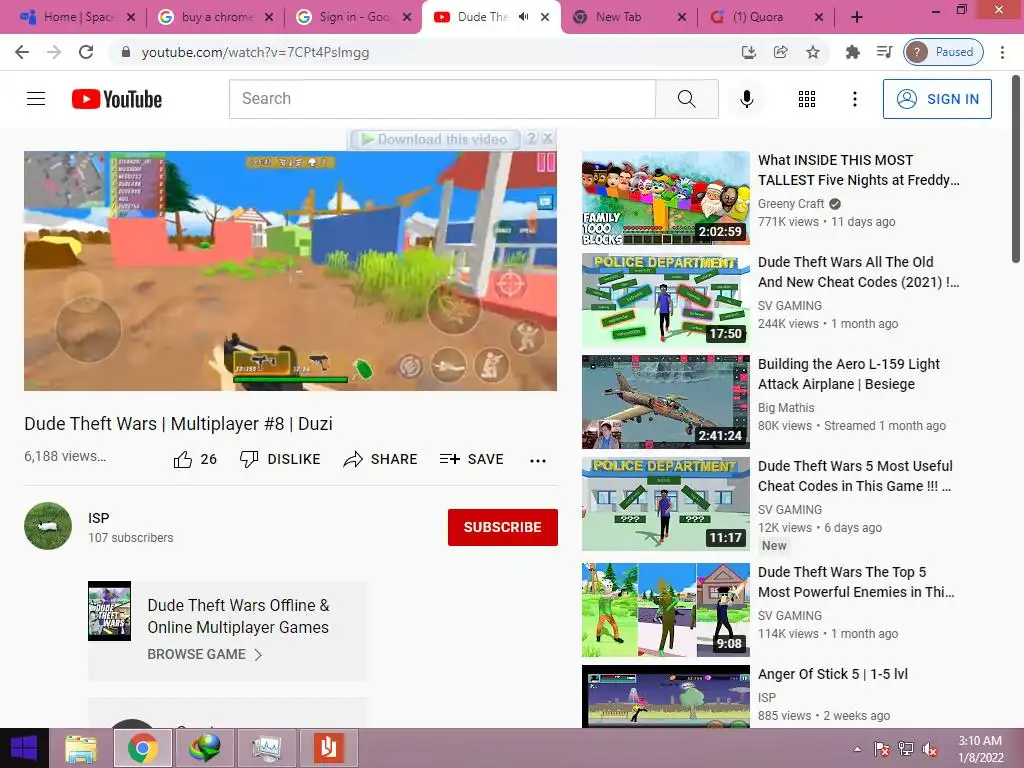Open the YouTube apps grid icon

pos(807,99)
